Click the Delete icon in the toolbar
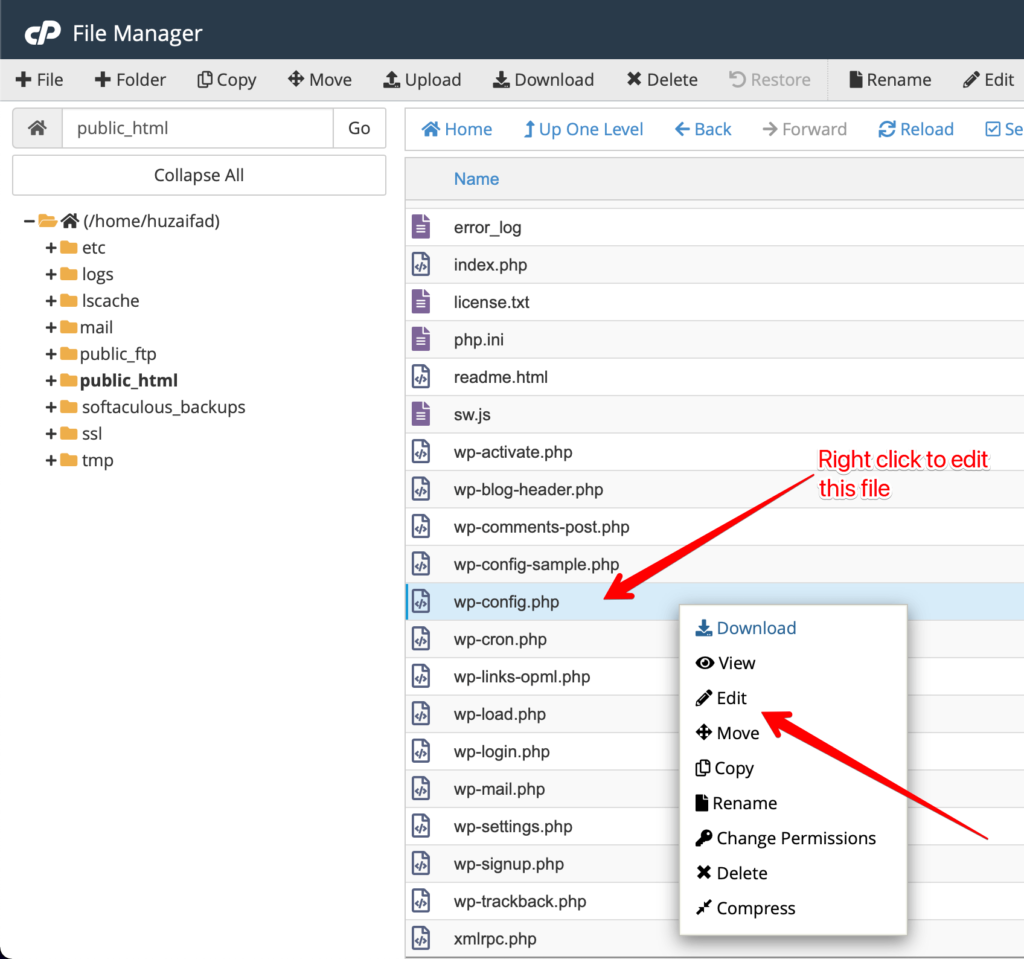 (x=661, y=79)
